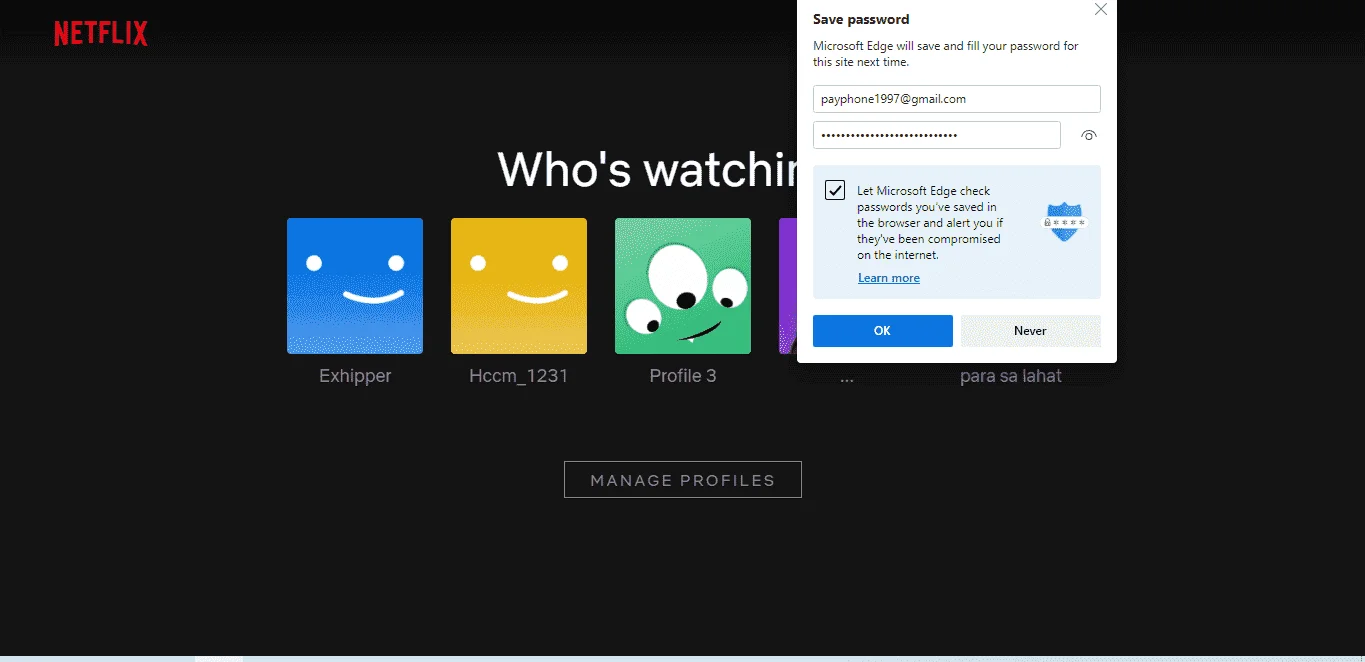
Task: Select the Exhipper profile avatar
Action: pos(355,286)
